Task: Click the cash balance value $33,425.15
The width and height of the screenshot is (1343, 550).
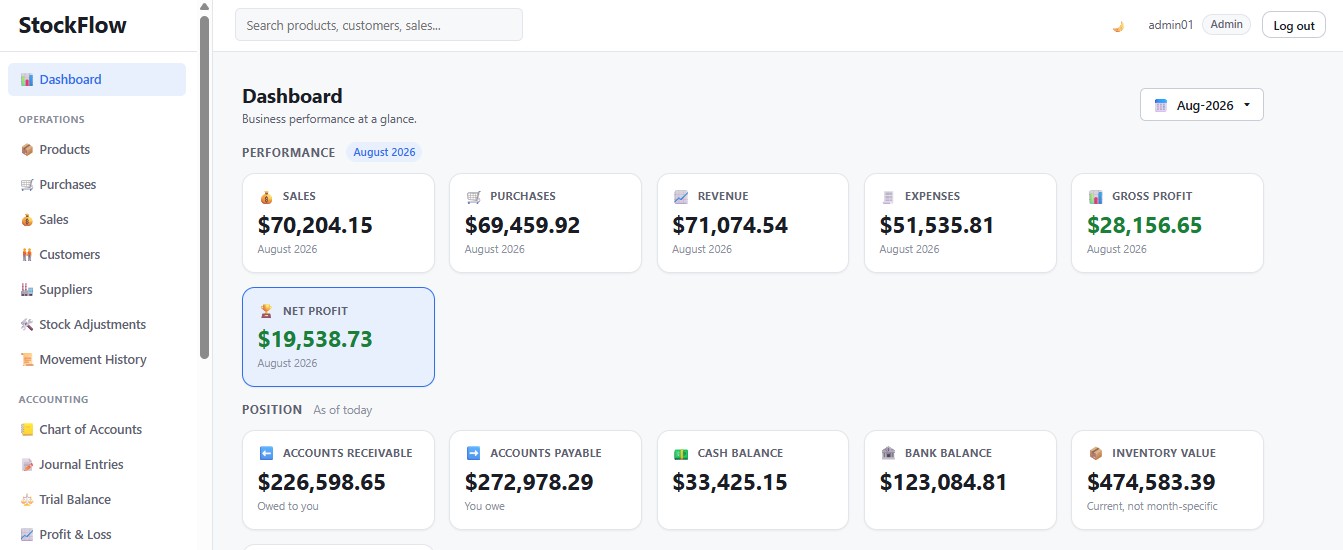Action: (x=730, y=482)
